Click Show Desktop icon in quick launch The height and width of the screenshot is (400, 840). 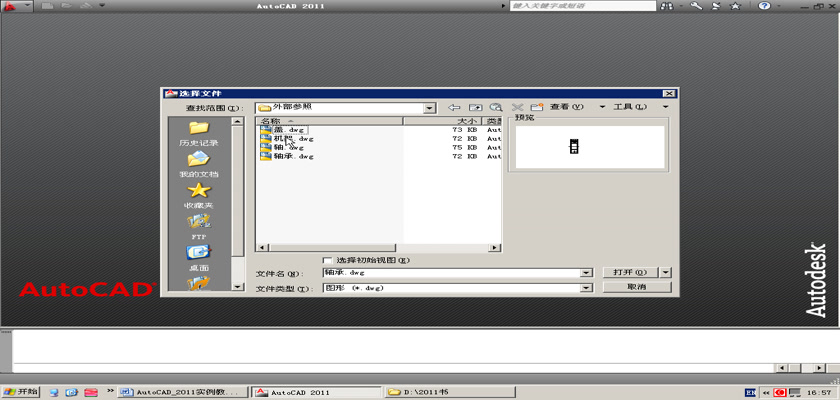tap(54, 393)
